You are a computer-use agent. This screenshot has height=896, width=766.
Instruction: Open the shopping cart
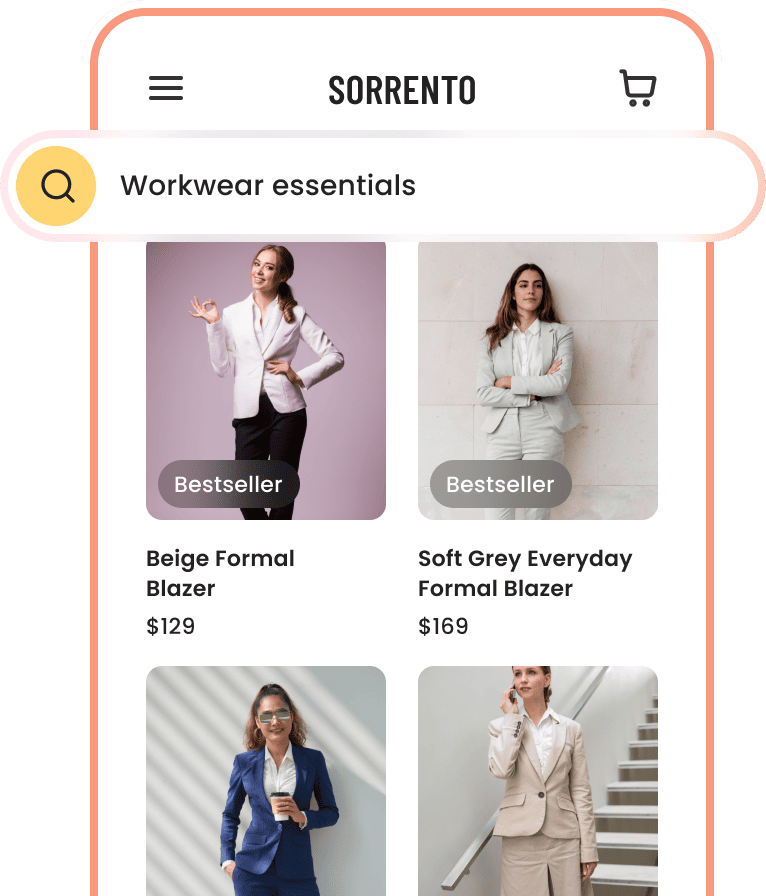point(637,88)
